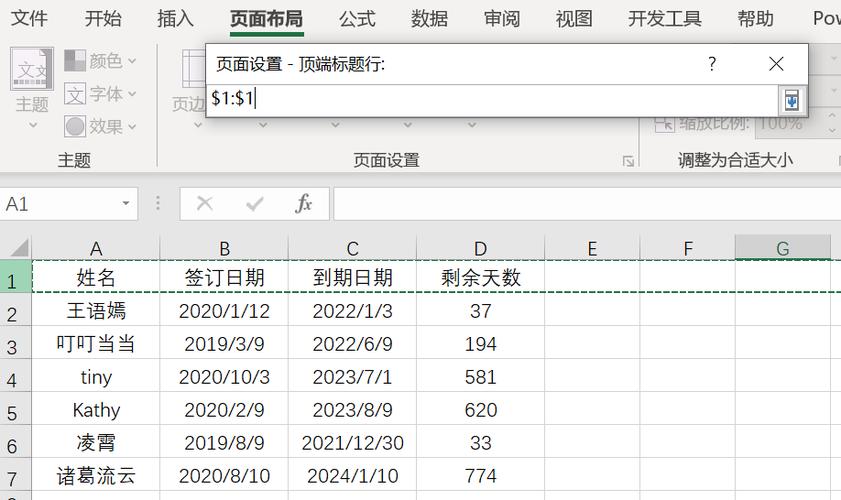
Task: Open the 颜色 theme colors dropdown
Action: pyautogui.click(x=100, y=61)
